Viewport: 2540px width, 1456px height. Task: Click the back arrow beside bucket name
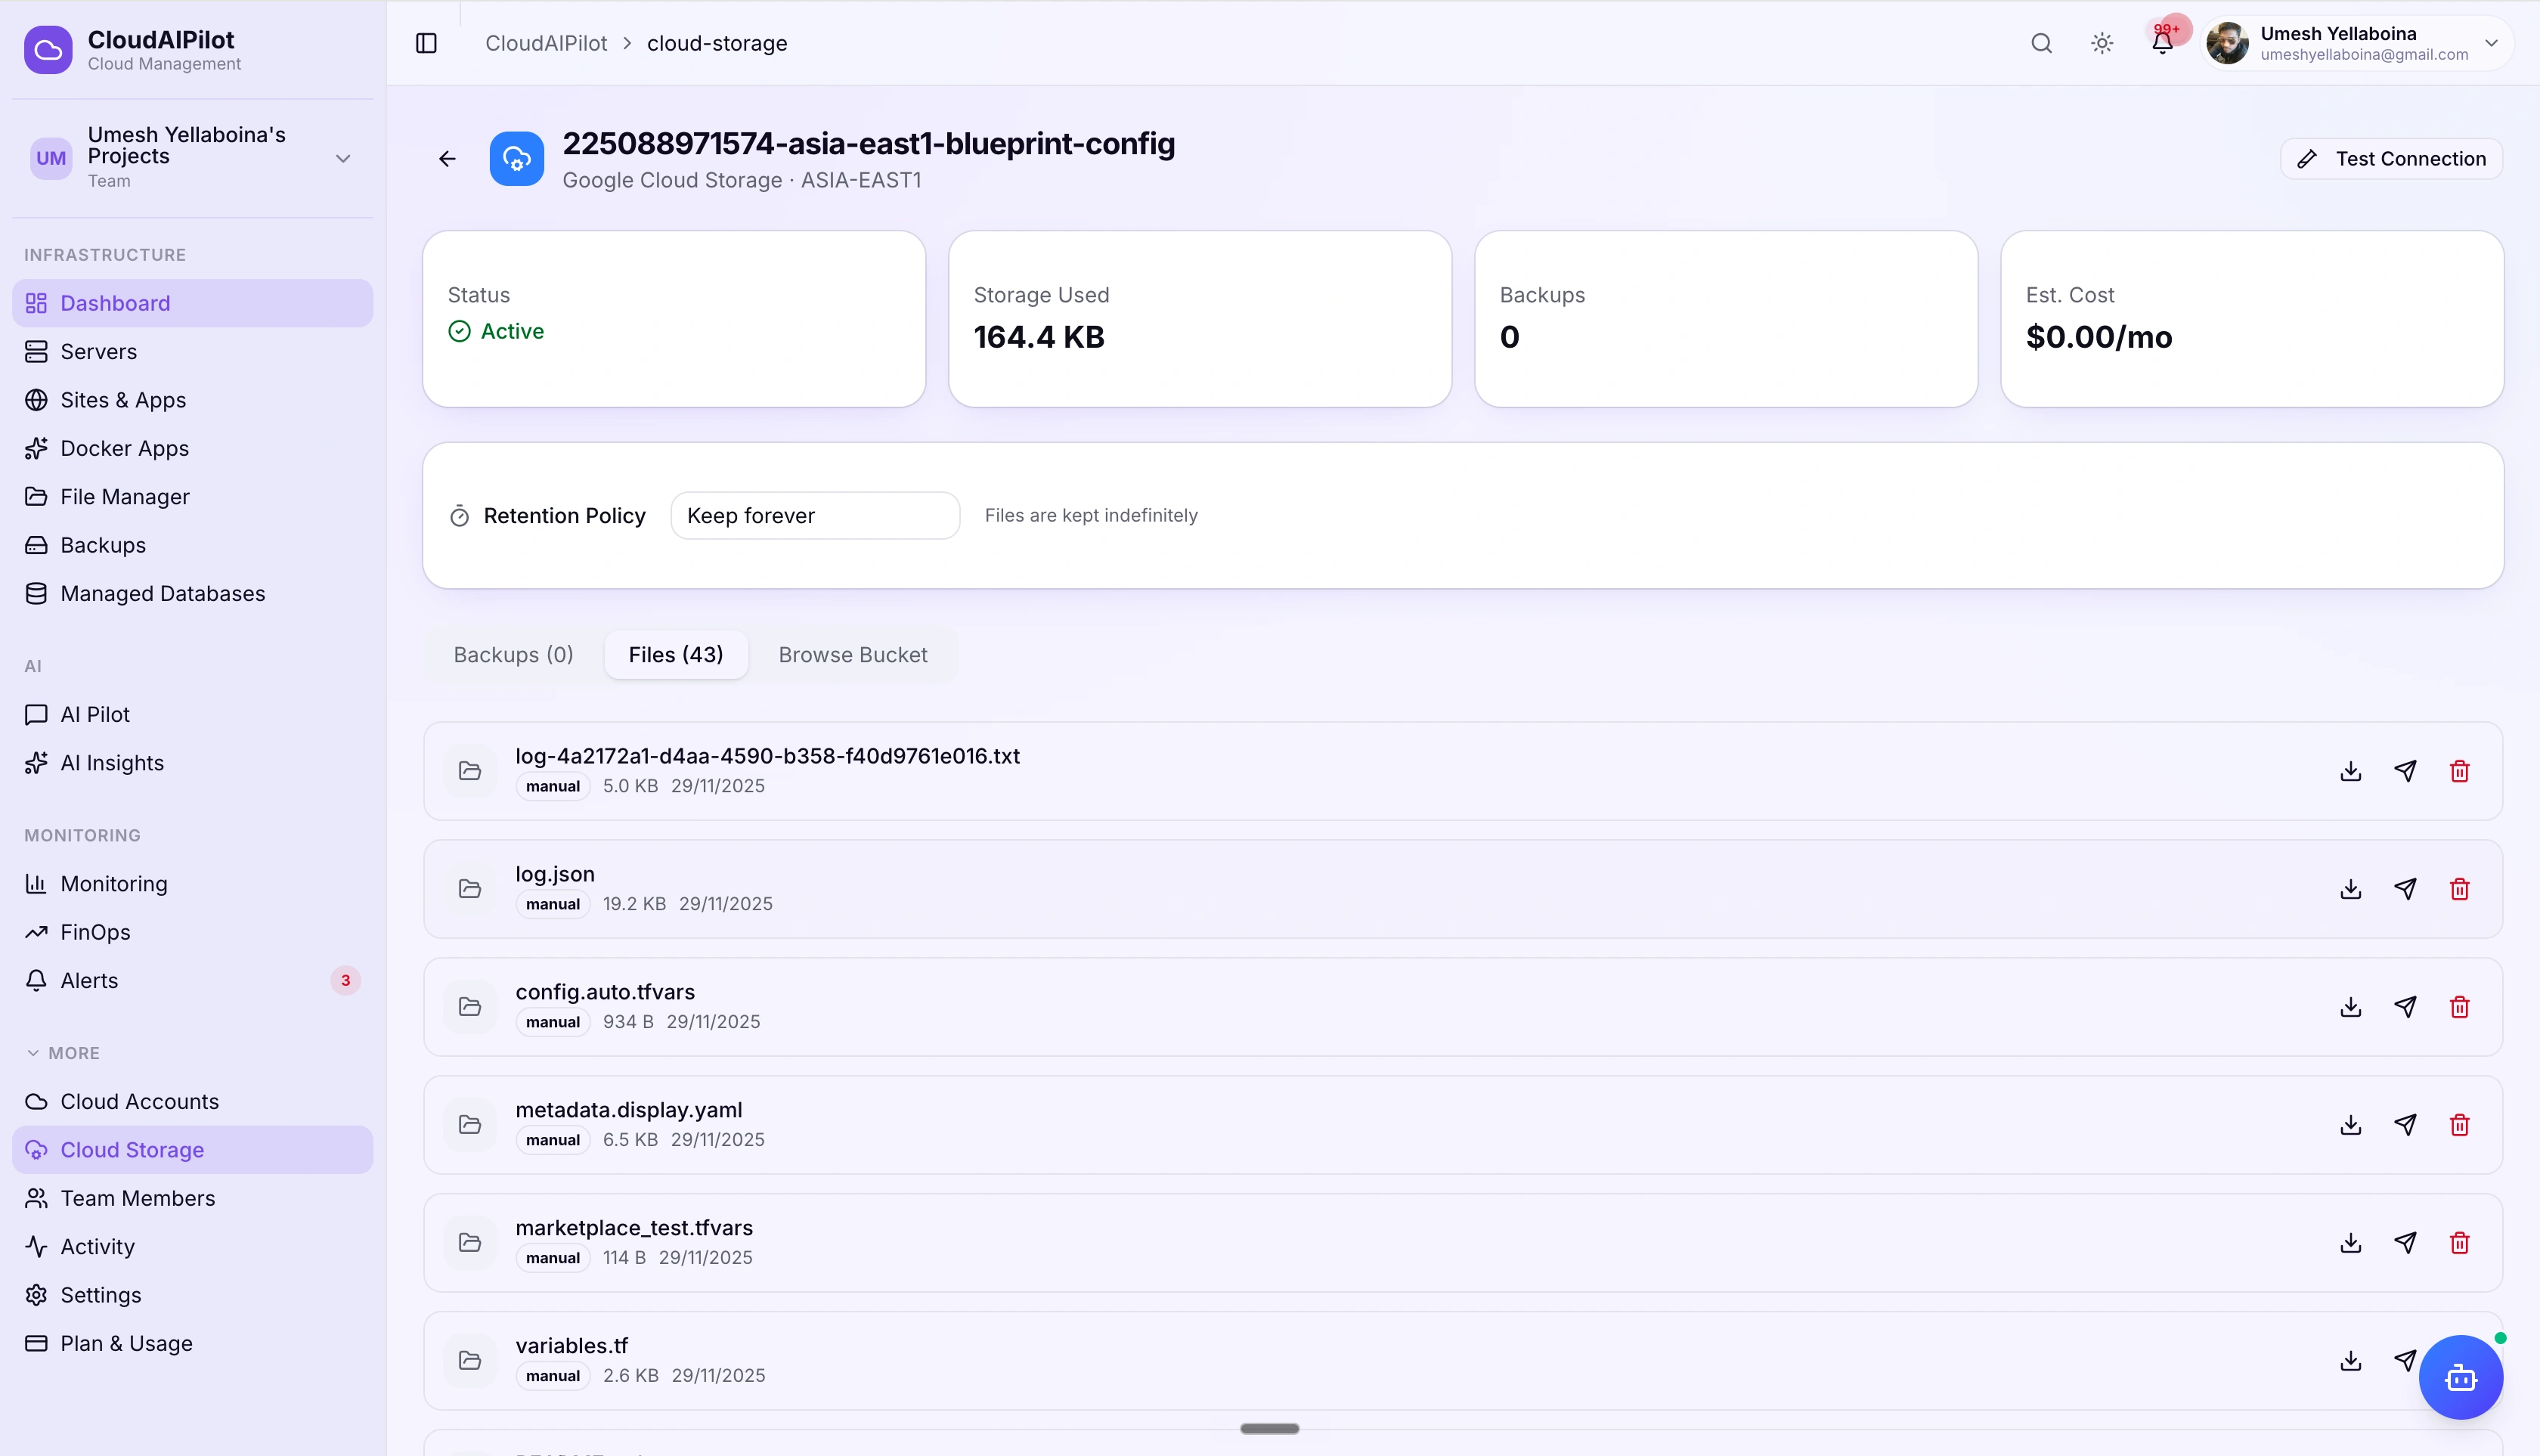pyautogui.click(x=447, y=159)
